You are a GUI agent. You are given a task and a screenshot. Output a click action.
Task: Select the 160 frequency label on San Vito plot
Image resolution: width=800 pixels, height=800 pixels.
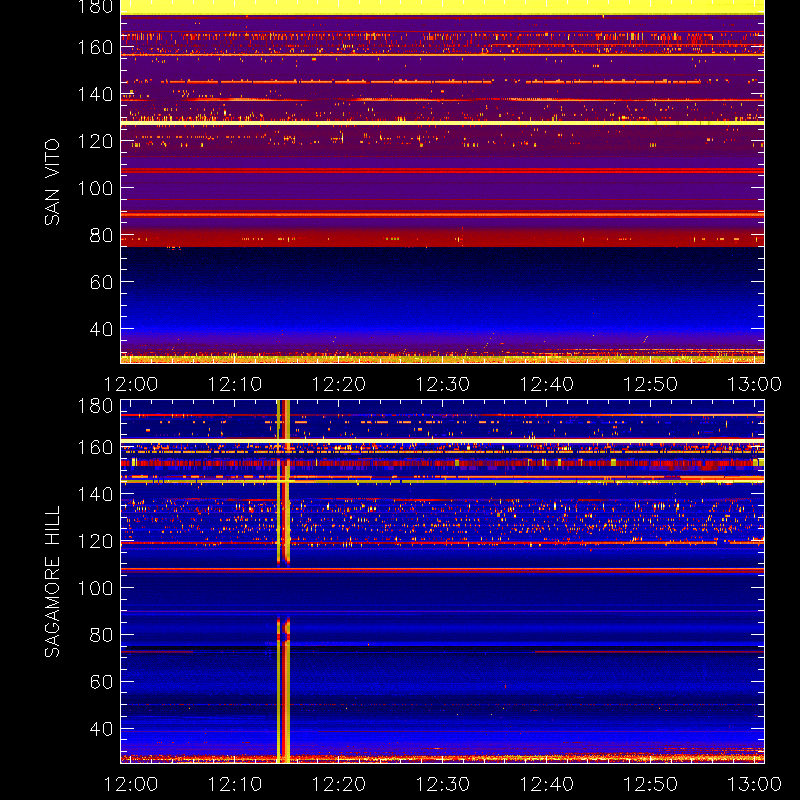pyautogui.click(x=95, y=47)
